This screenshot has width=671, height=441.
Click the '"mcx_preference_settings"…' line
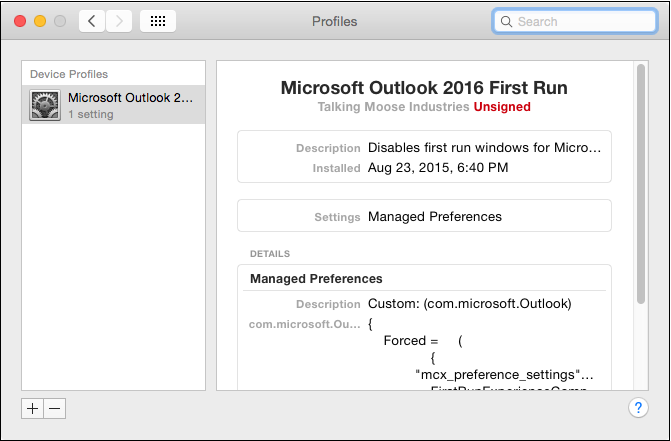tap(504, 375)
